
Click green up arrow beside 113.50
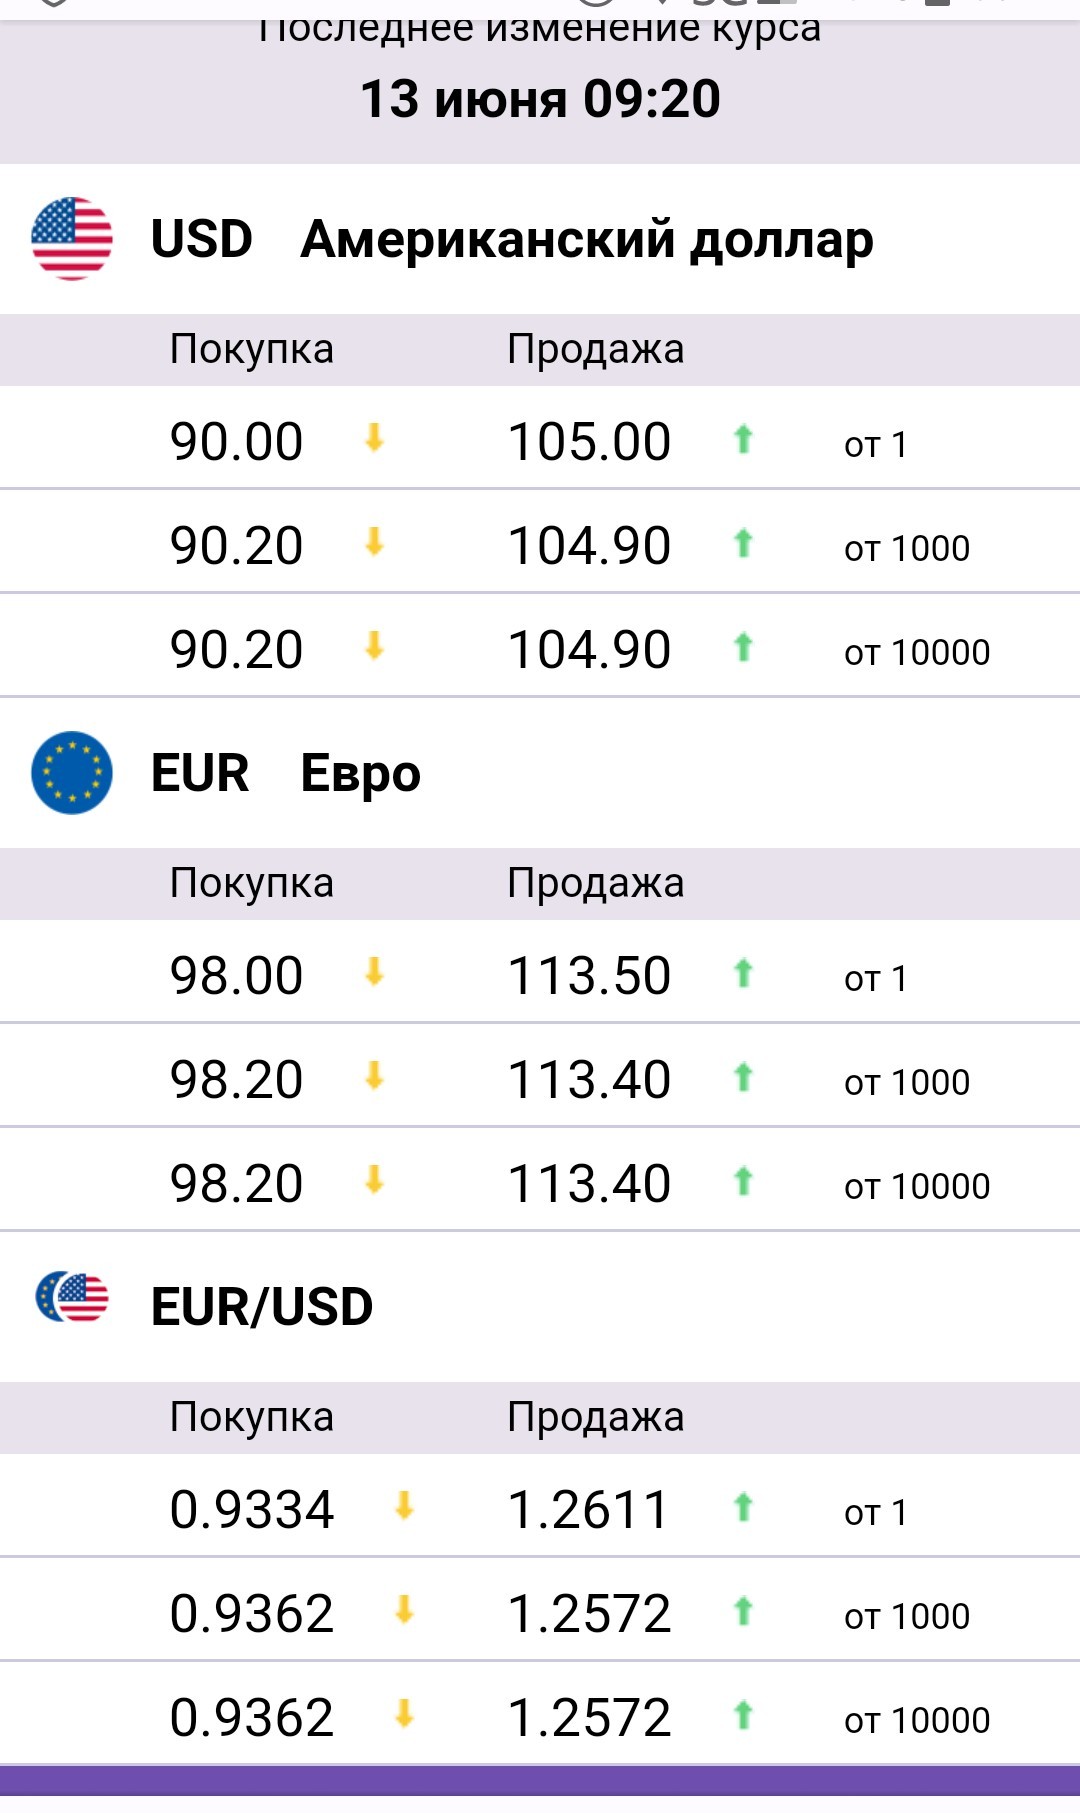[743, 972]
